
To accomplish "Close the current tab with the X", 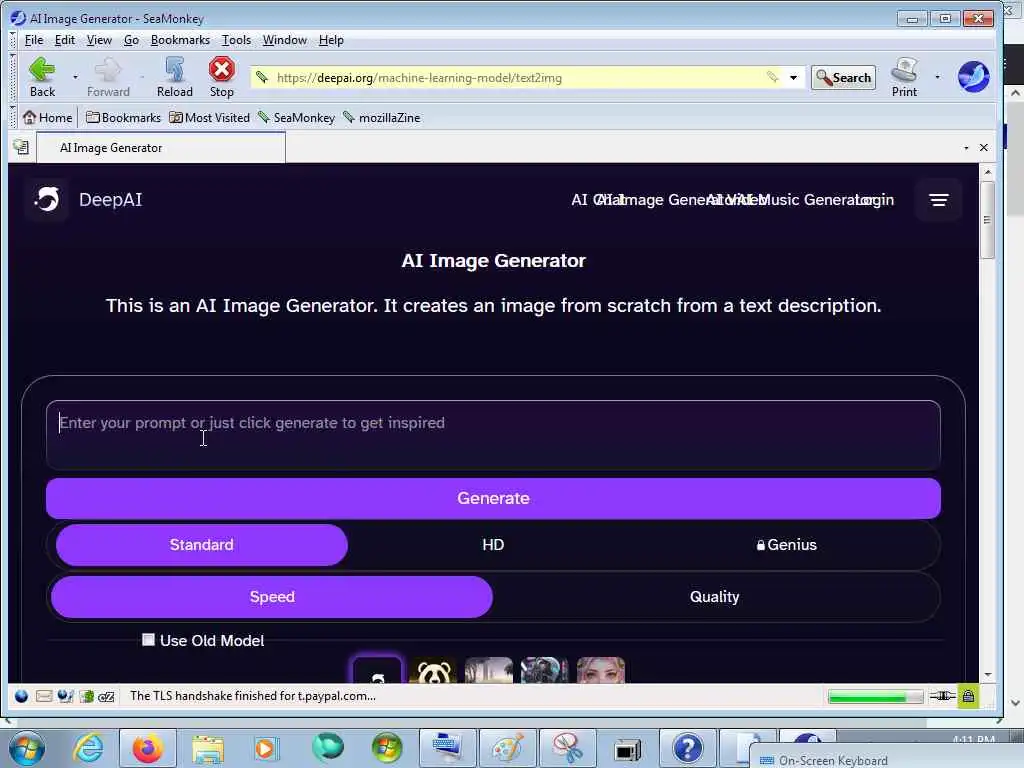I will 984,148.
